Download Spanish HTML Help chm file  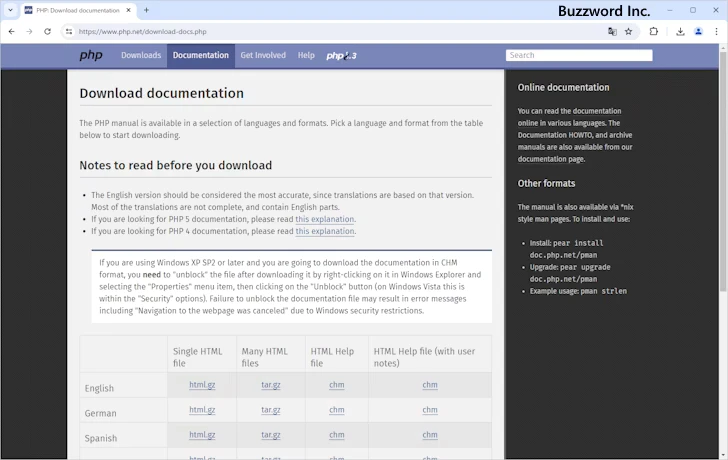pyautogui.click(x=337, y=435)
